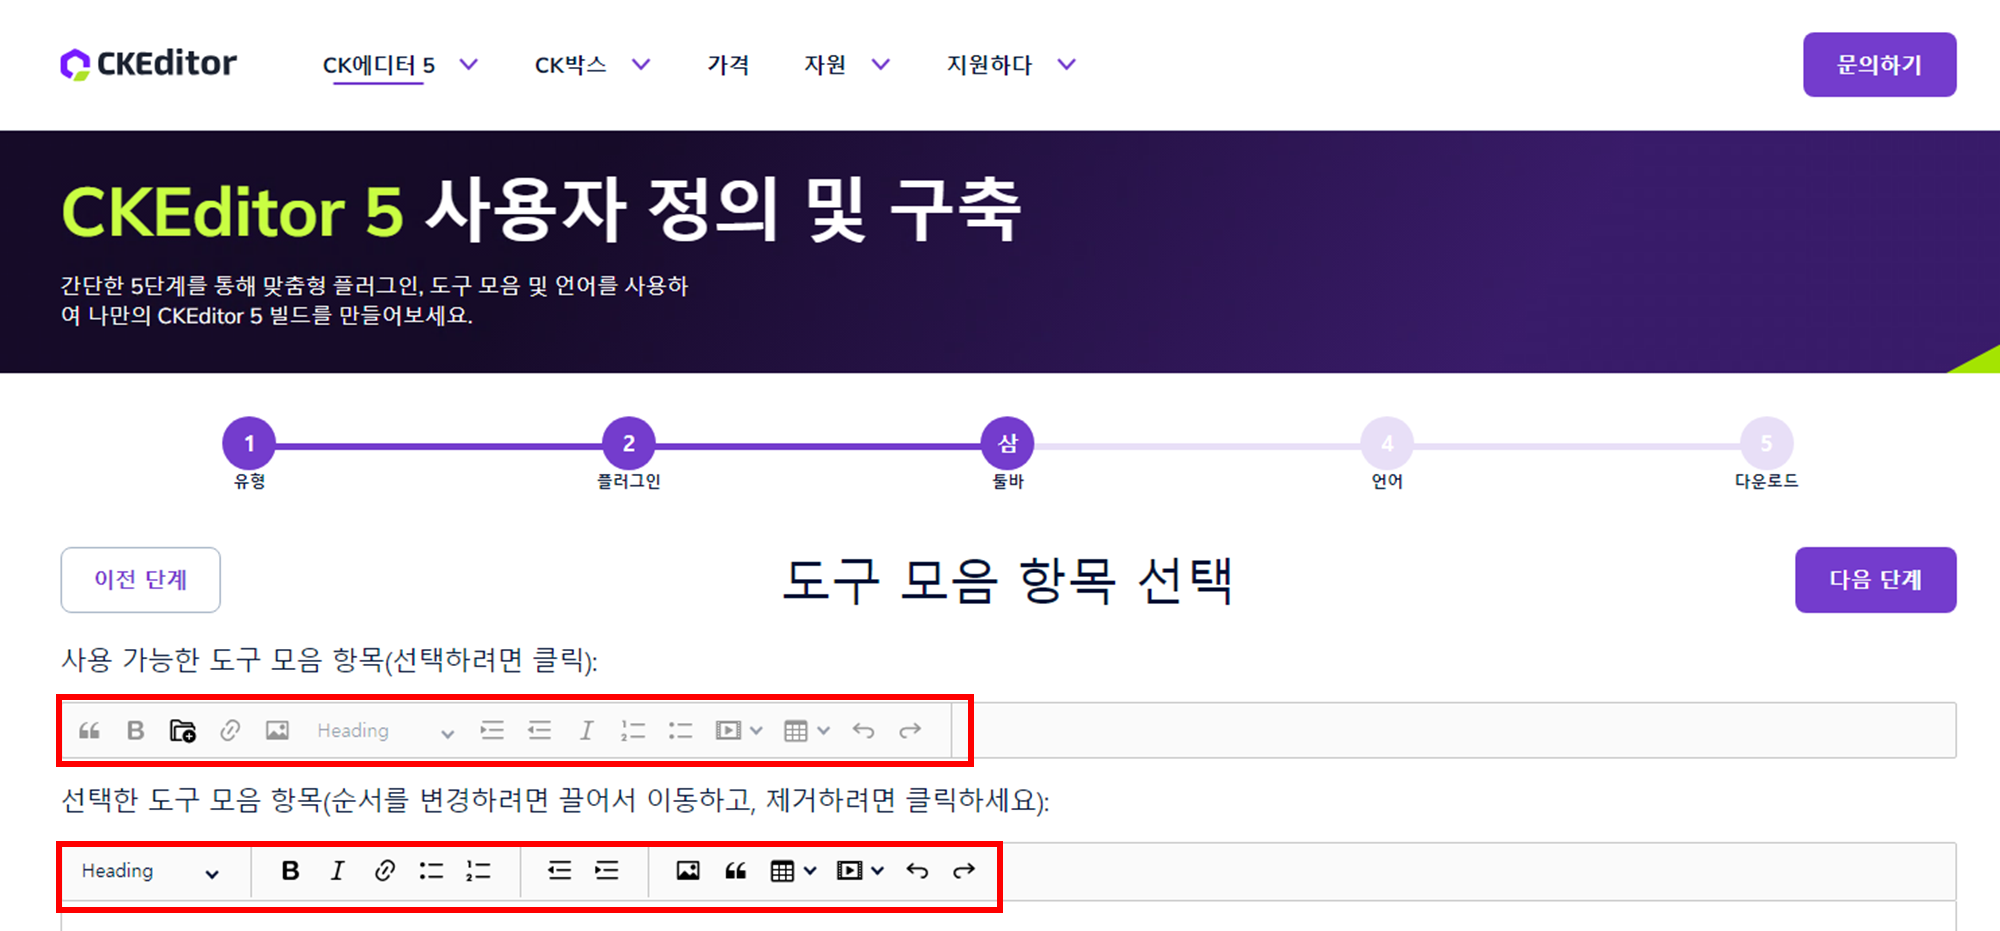The width and height of the screenshot is (2000, 931).
Task: Remove table icon from selected toolbar
Action: coord(783,871)
